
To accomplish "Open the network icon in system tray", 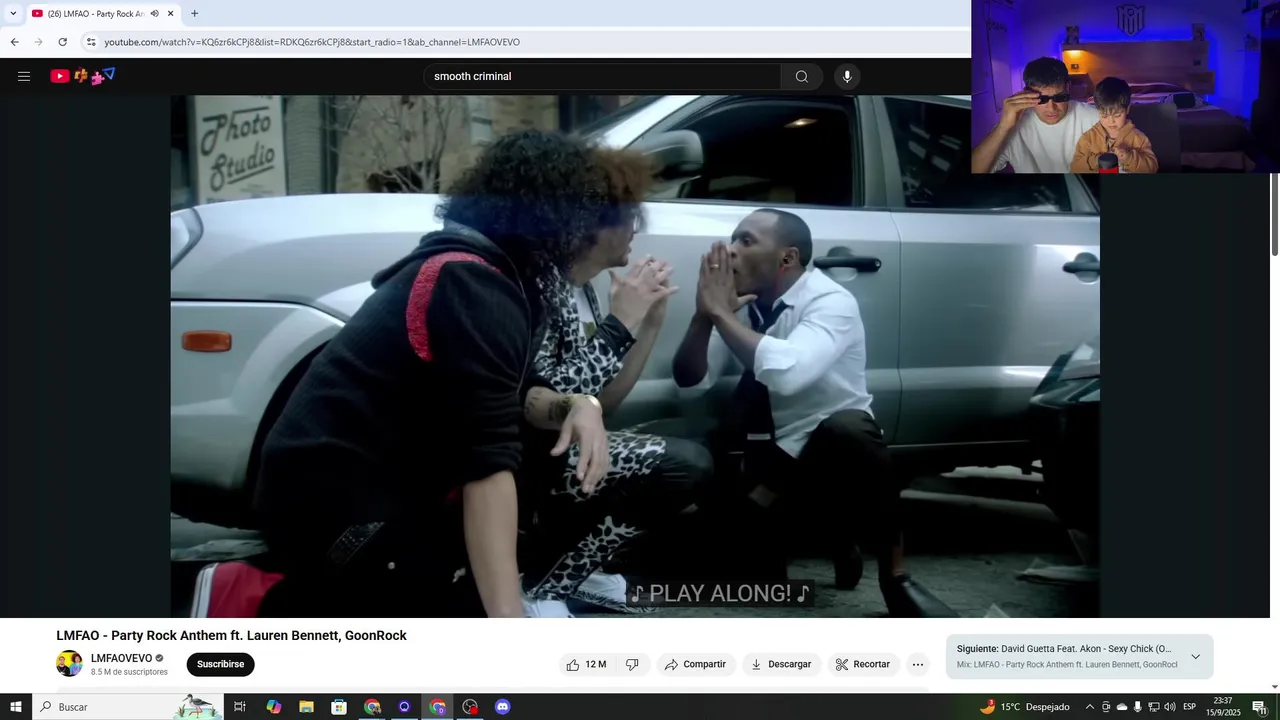I will pos(1153,707).
